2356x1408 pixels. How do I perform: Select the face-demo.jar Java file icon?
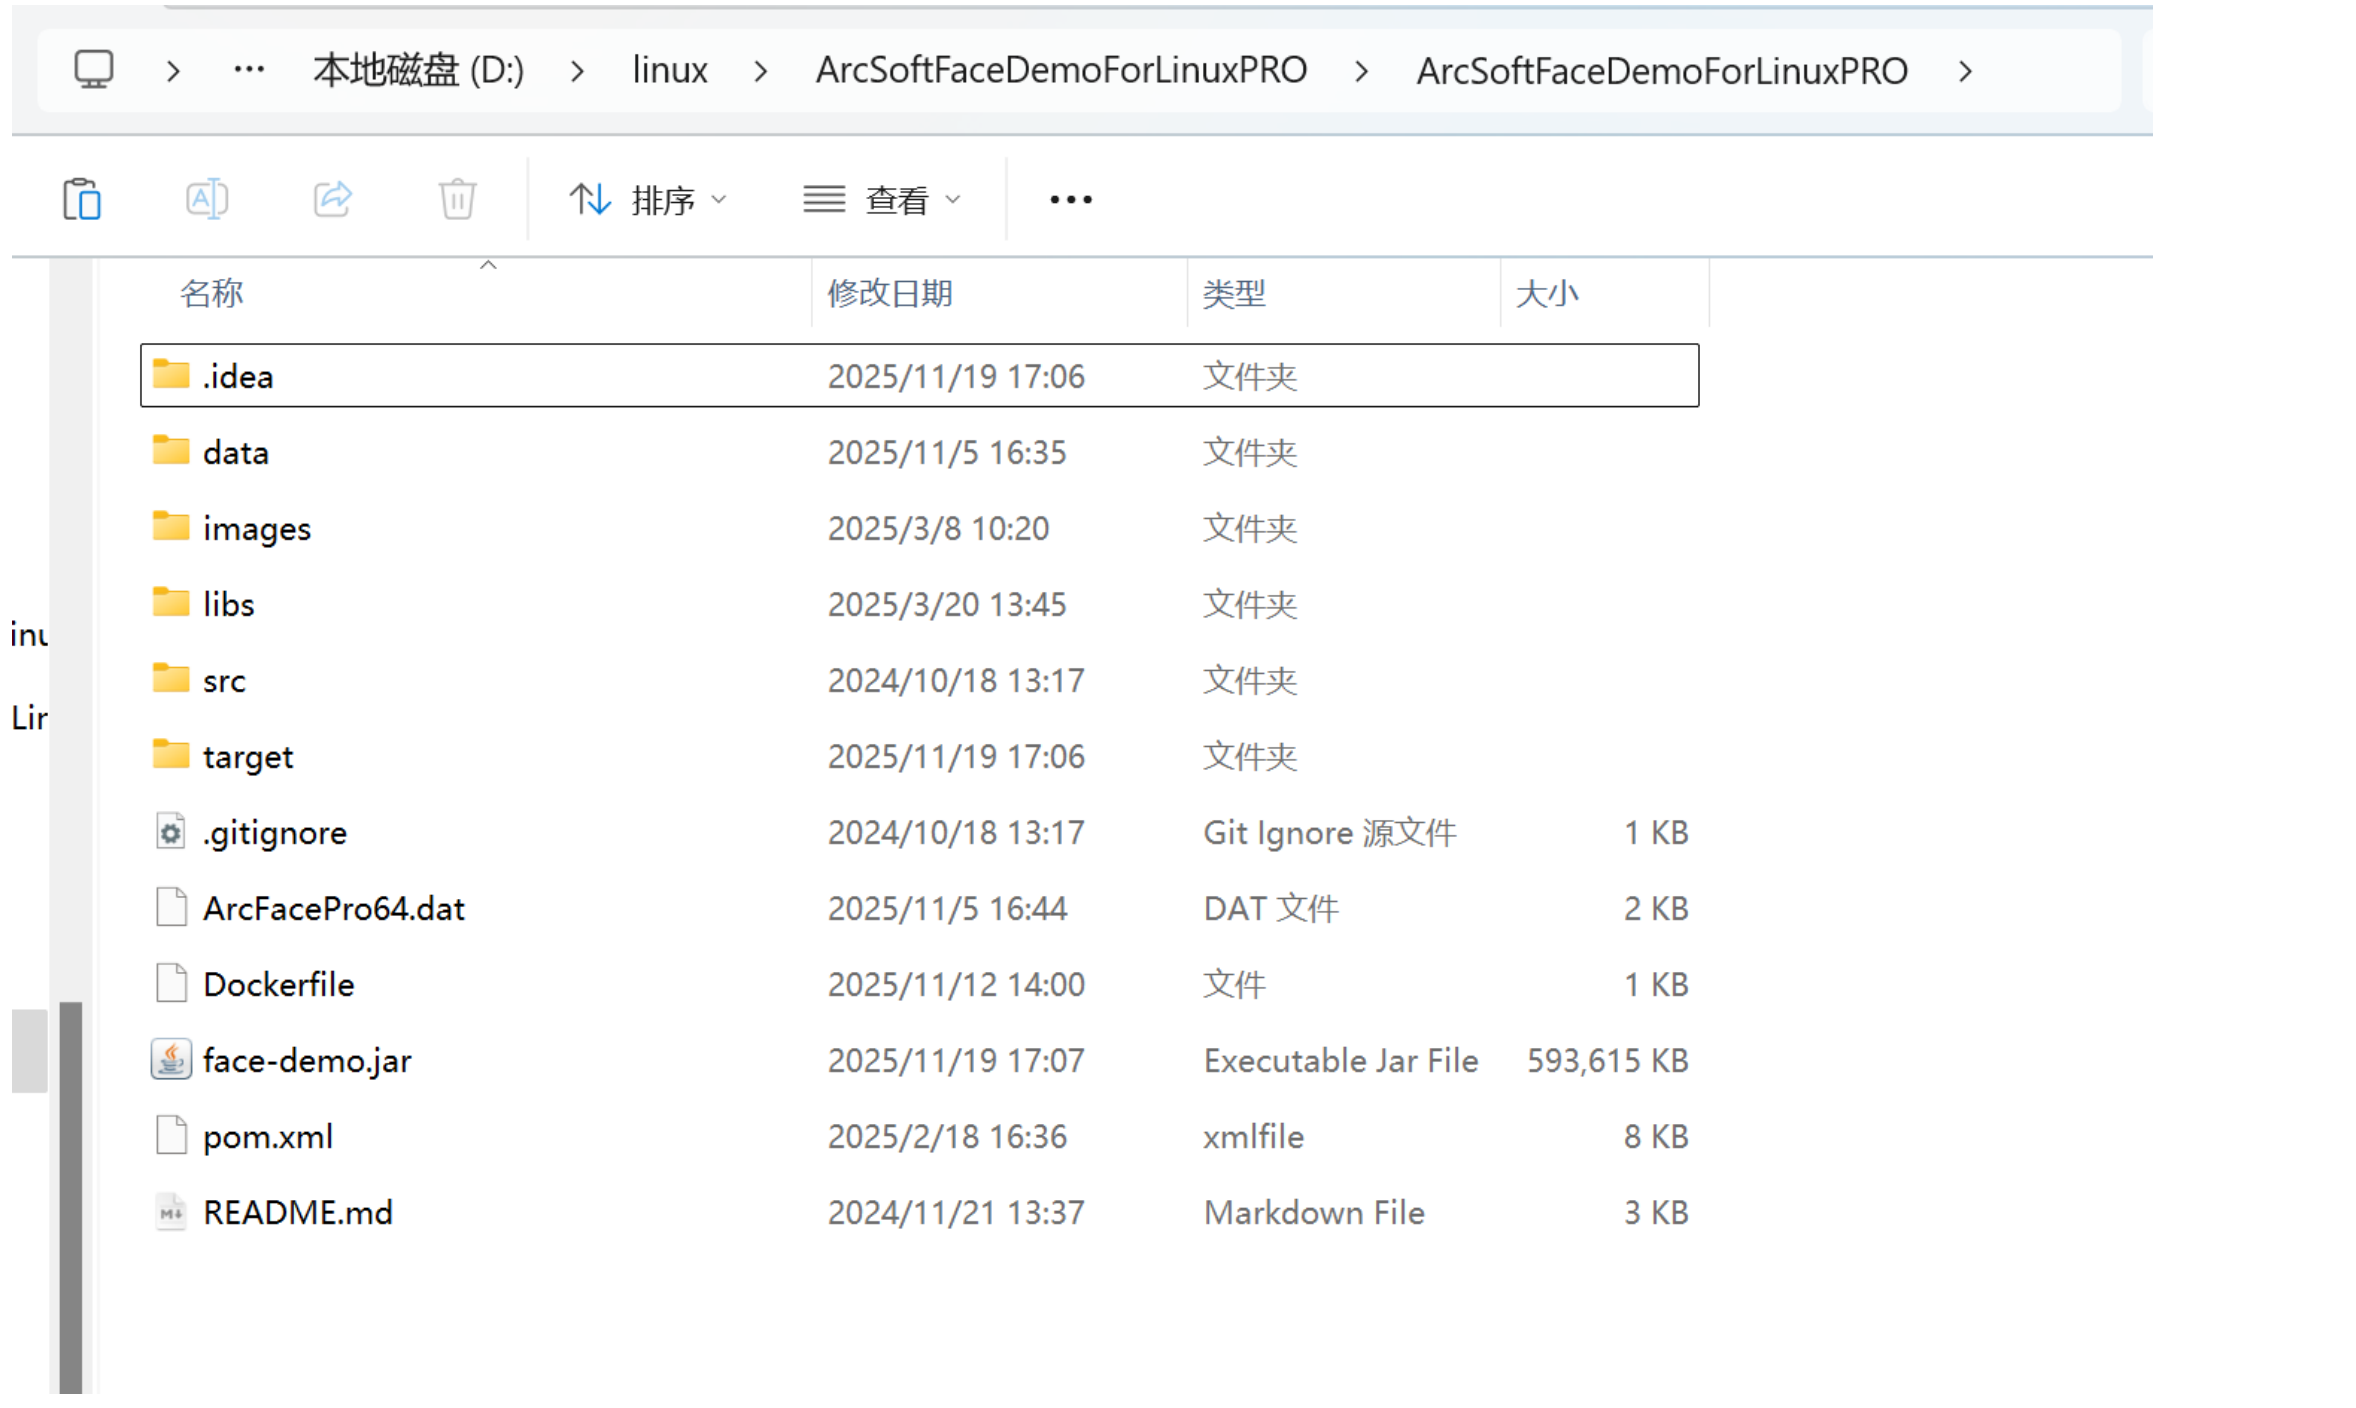point(171,1060)
